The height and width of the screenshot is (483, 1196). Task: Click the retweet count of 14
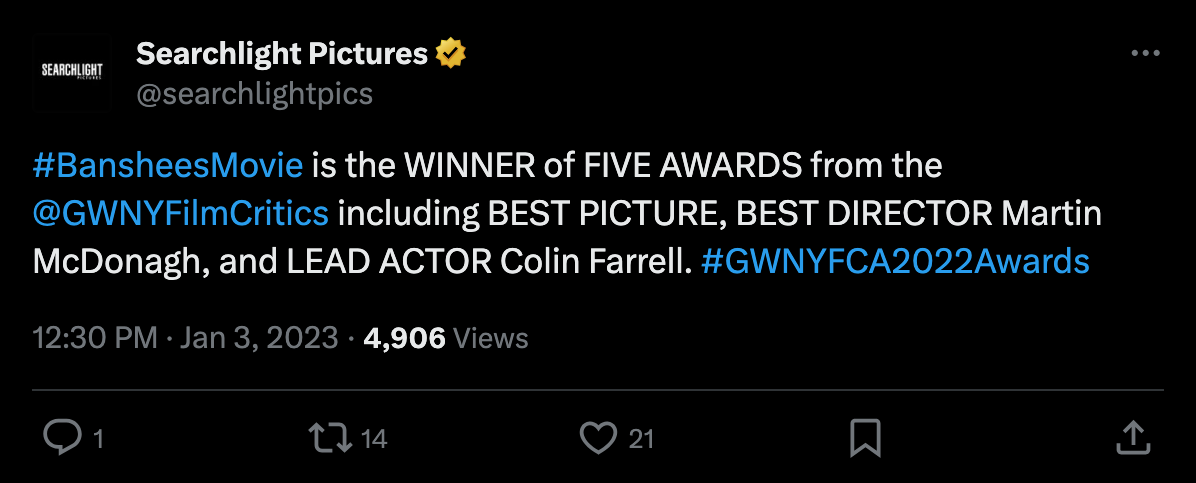(373, 438)
